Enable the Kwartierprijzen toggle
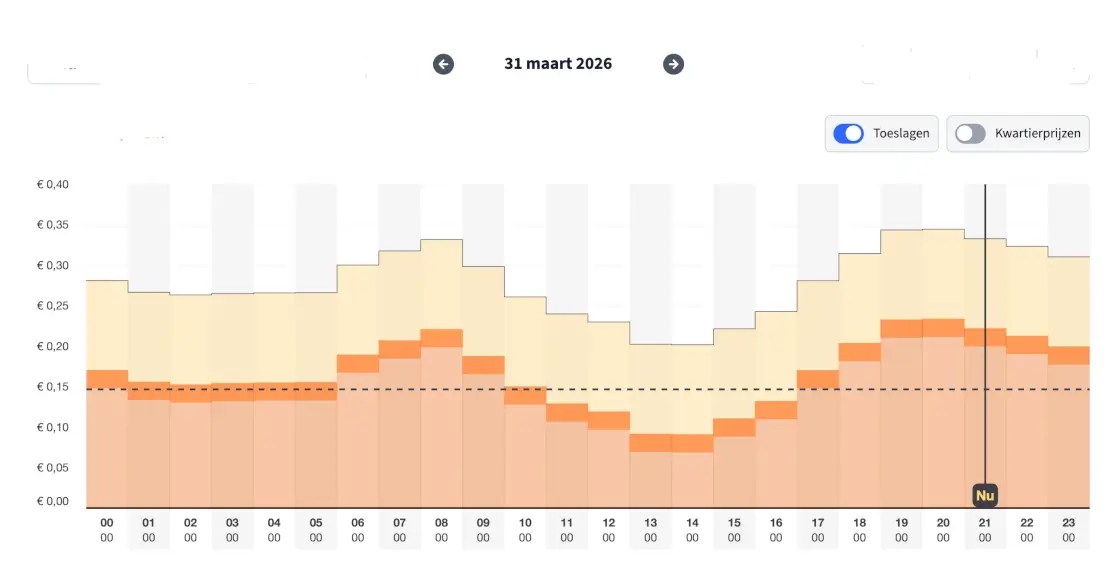 click(x=970, y=133)
